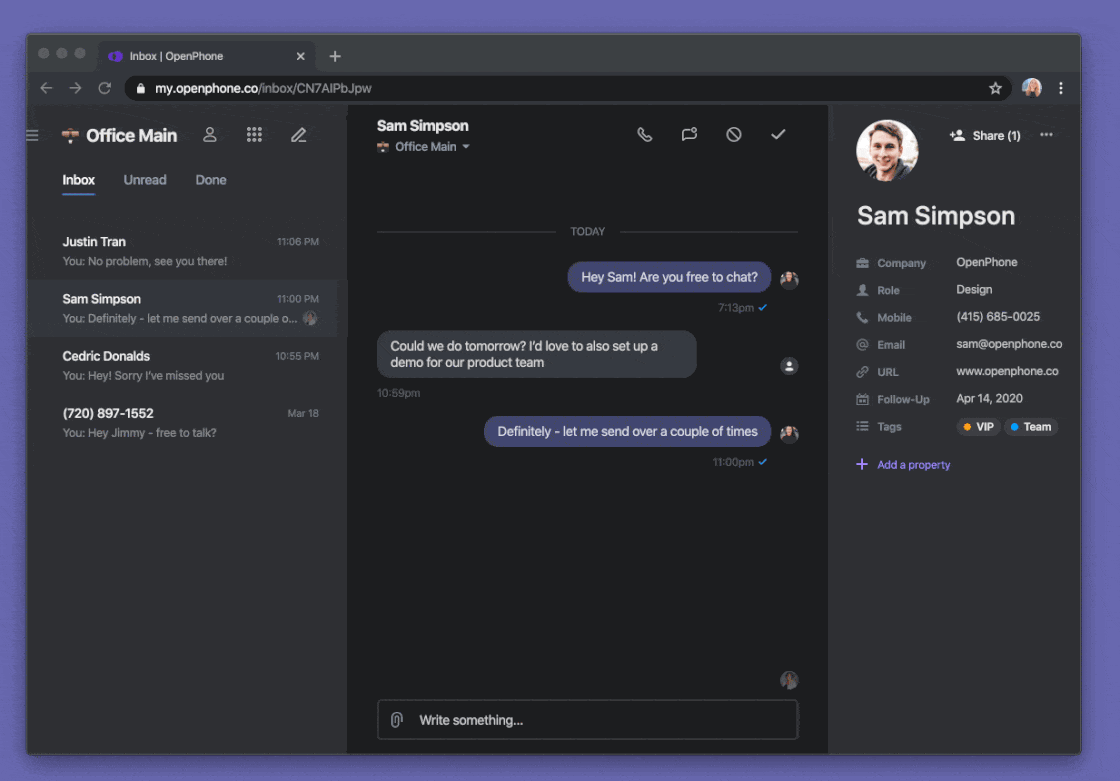Screen dimensions: 1120x781
Task: Open the contact overflow menu (three dots)
Action: tap(1047, 134)
